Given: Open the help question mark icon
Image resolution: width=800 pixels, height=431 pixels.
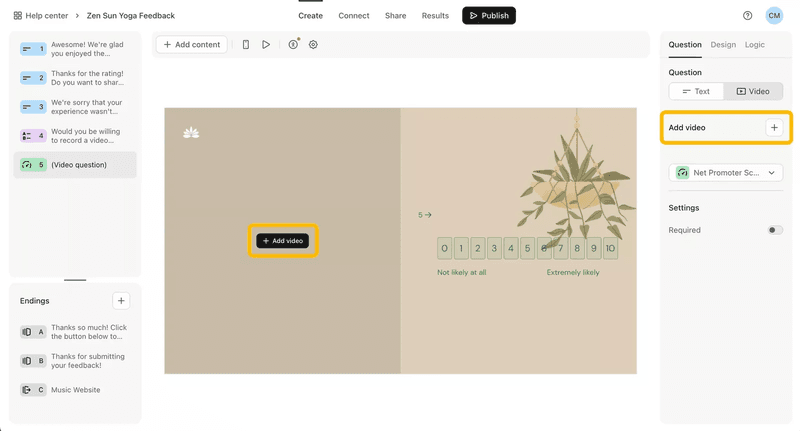Looking at the screenshot, I should 747,16.
